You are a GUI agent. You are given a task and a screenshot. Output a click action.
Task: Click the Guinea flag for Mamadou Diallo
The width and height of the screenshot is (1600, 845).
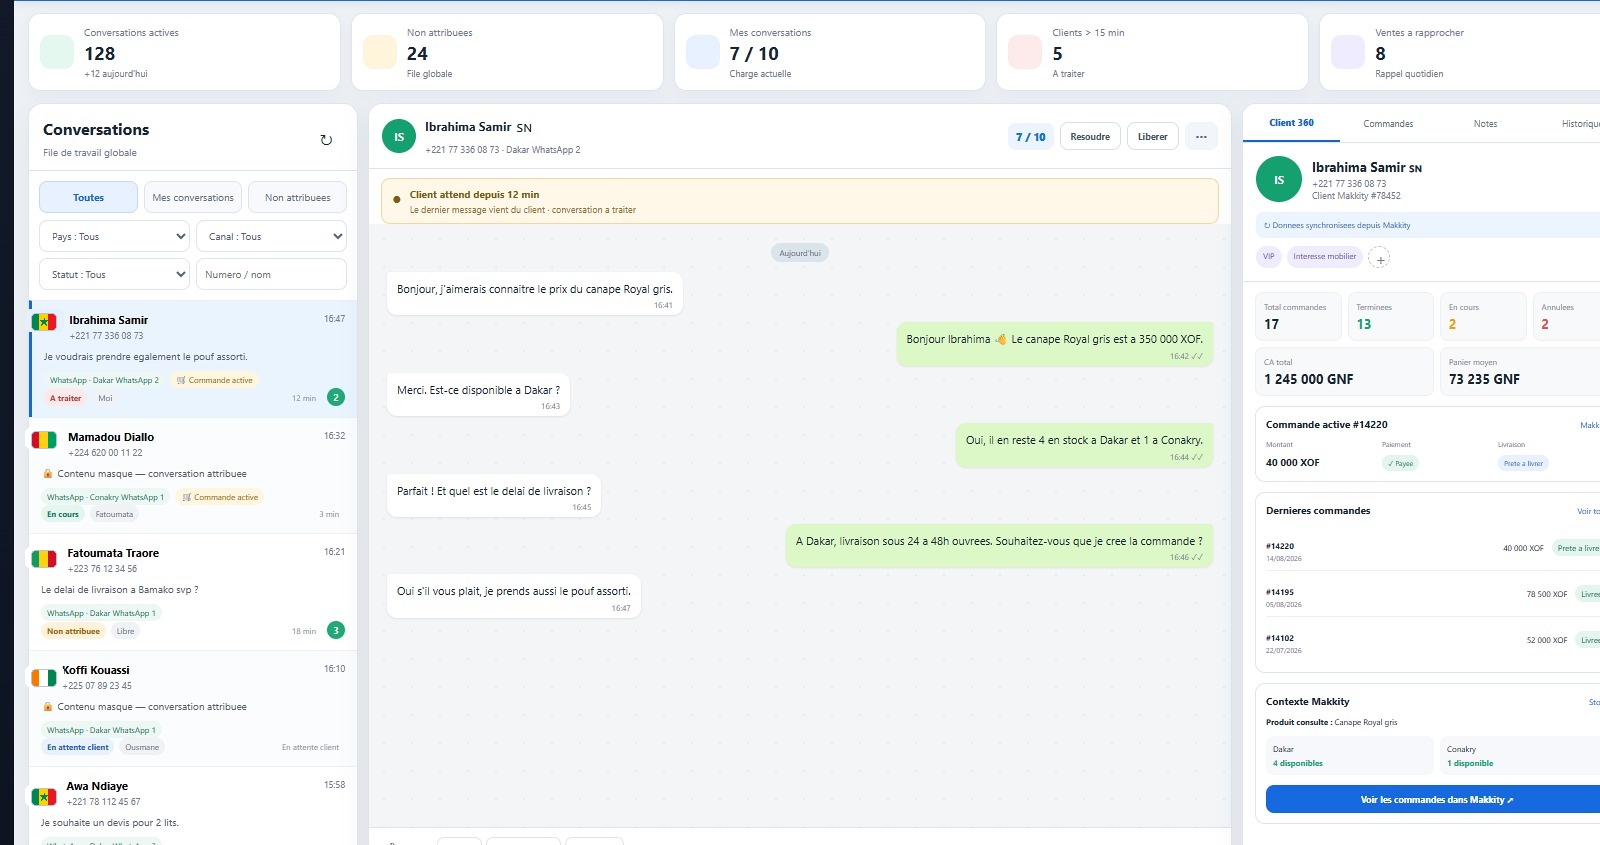click(44, 440)
